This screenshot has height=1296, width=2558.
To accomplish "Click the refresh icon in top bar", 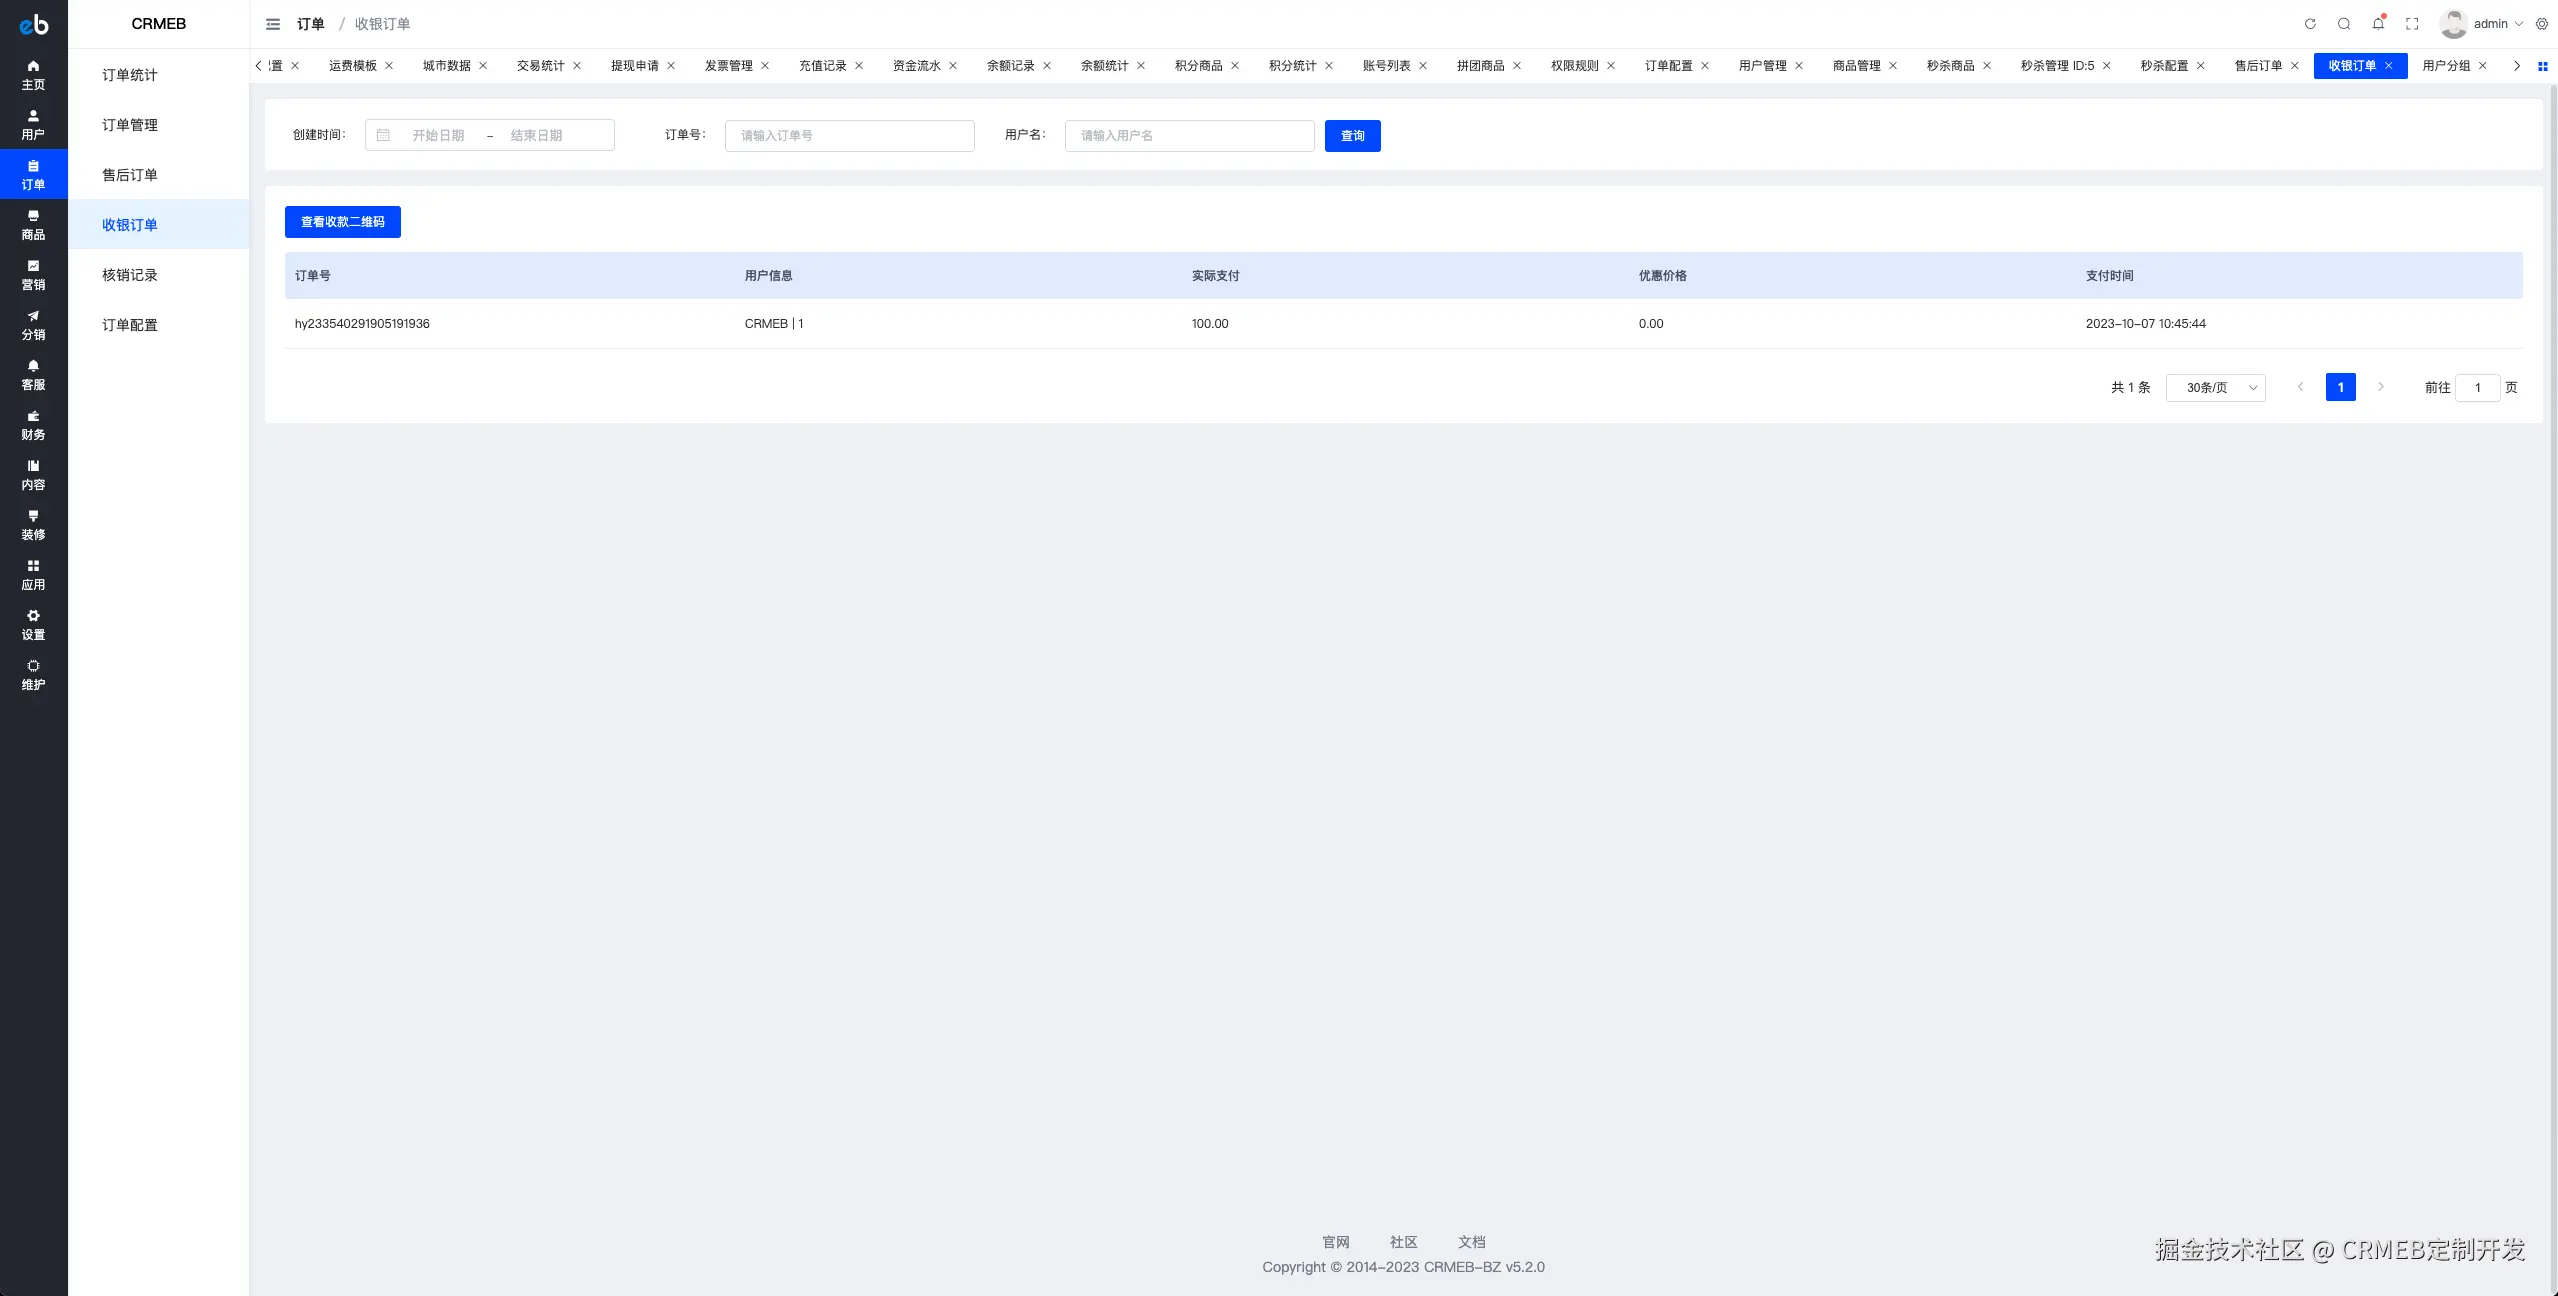I will (2310, 24).
